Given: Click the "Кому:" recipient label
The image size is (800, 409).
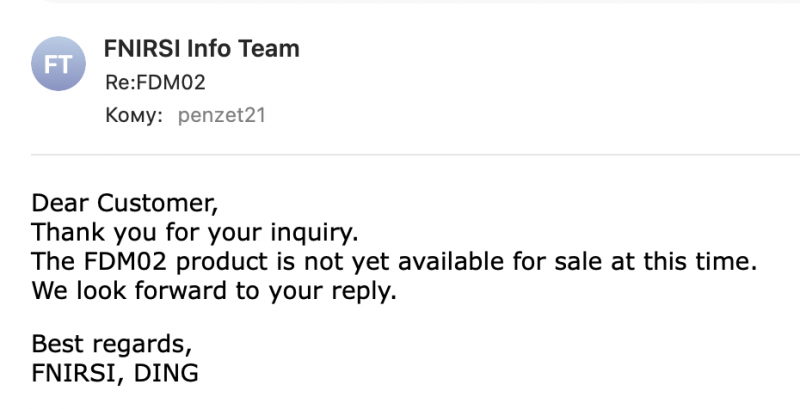Looking at the screenshot, I should point(133,116).
